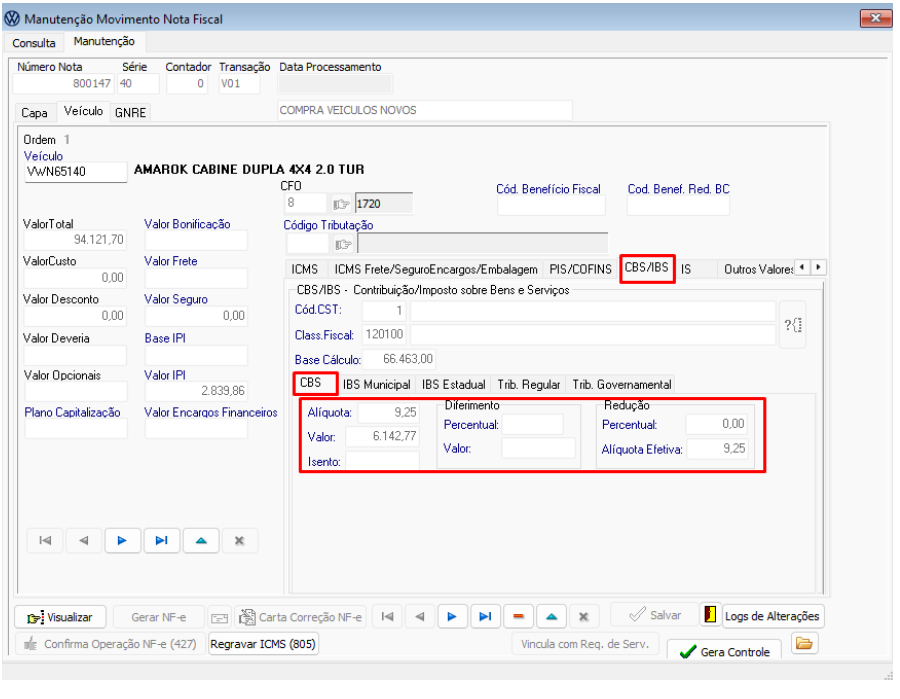900x699 pixels.
Task: Open the Class. Fiscal help lookup icon
Action: 792,323
